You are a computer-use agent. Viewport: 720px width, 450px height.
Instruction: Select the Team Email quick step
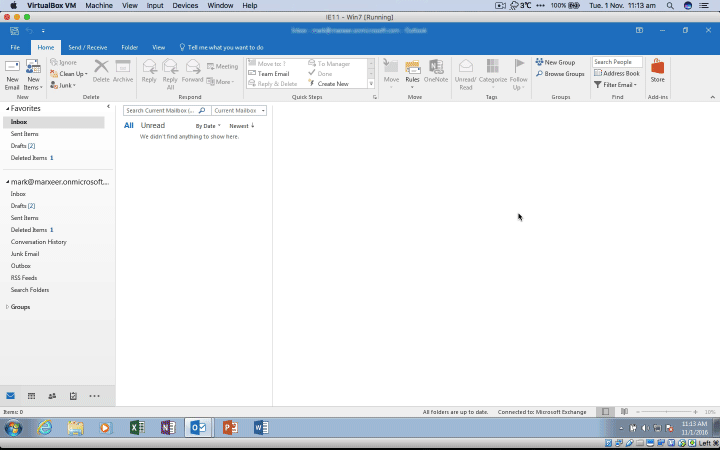pos(269,73)
